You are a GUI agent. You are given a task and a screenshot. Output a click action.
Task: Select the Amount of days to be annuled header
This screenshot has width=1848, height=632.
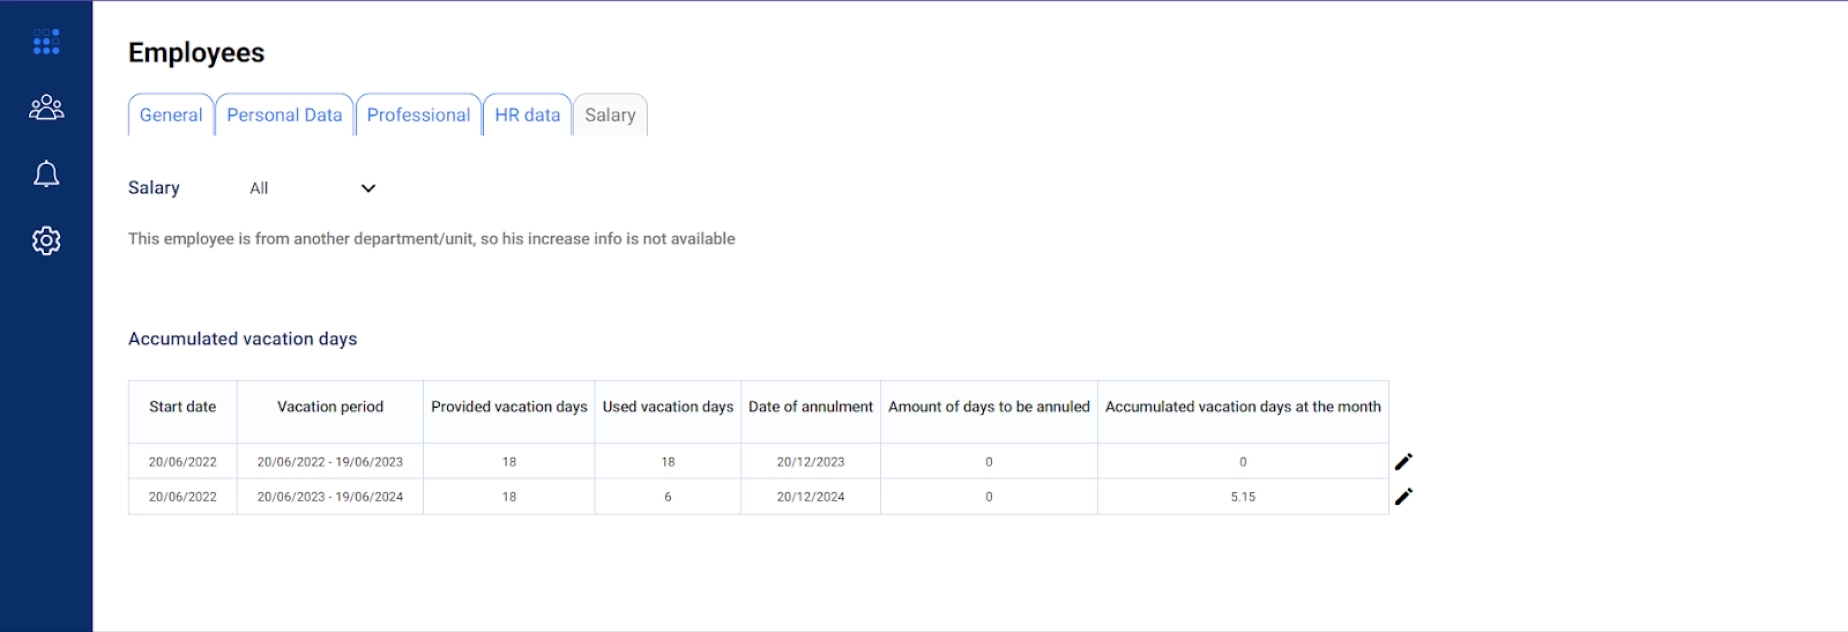tap(989, 407)
